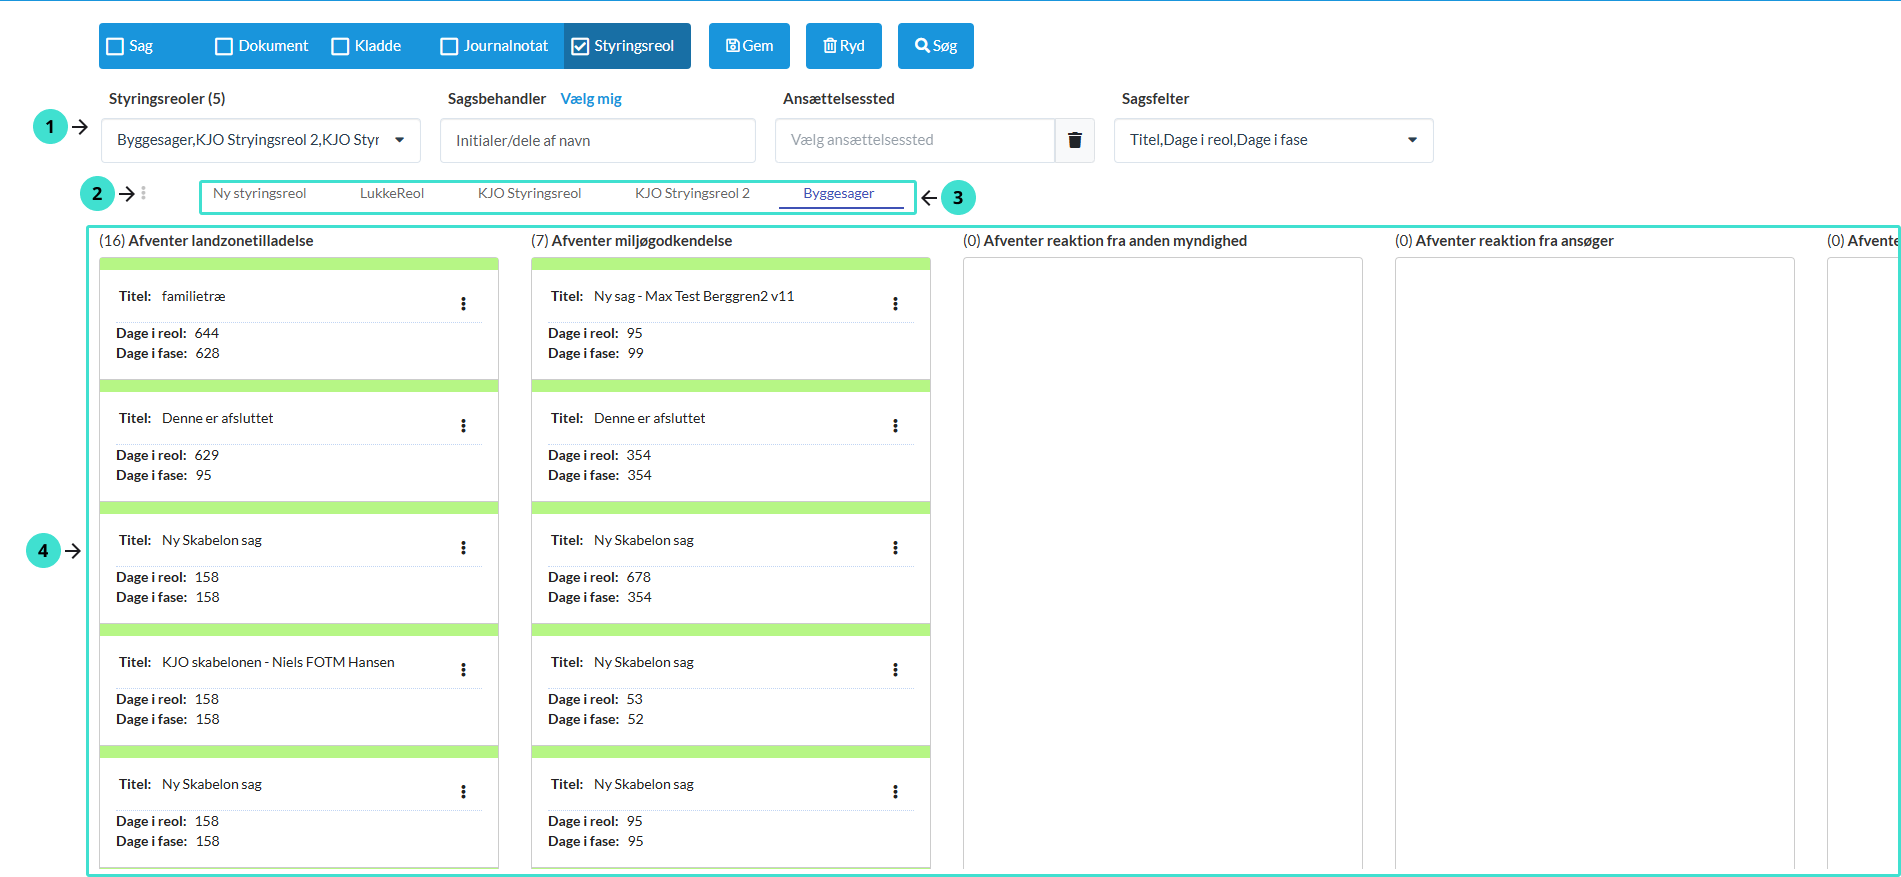Open menu on card with 678 days in reol
1901x877 pixels.
point(895,548)
